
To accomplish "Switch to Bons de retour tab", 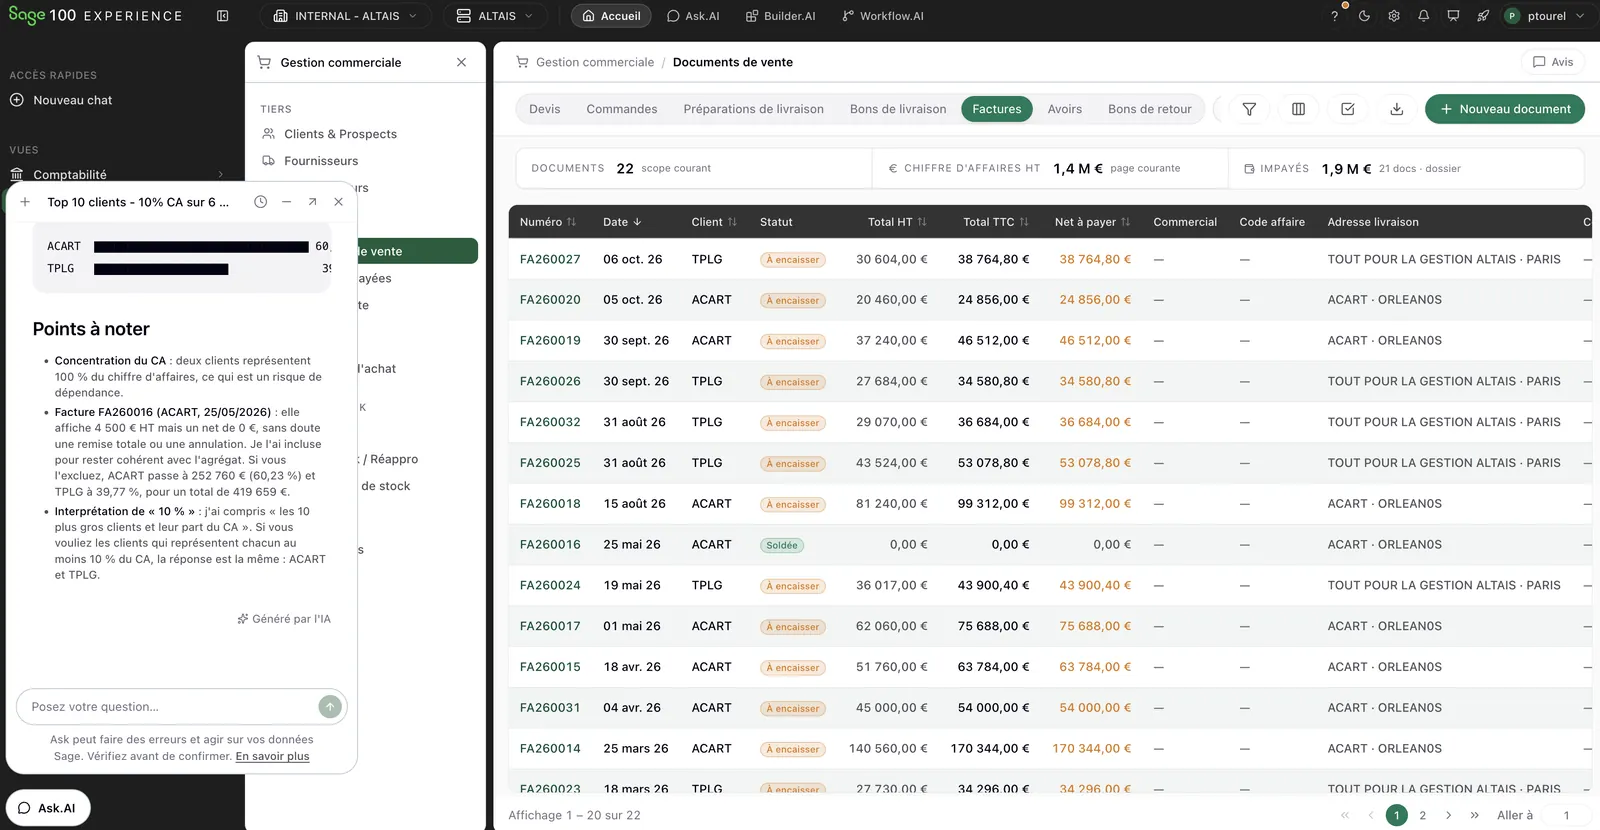I will coord(1150,109).
